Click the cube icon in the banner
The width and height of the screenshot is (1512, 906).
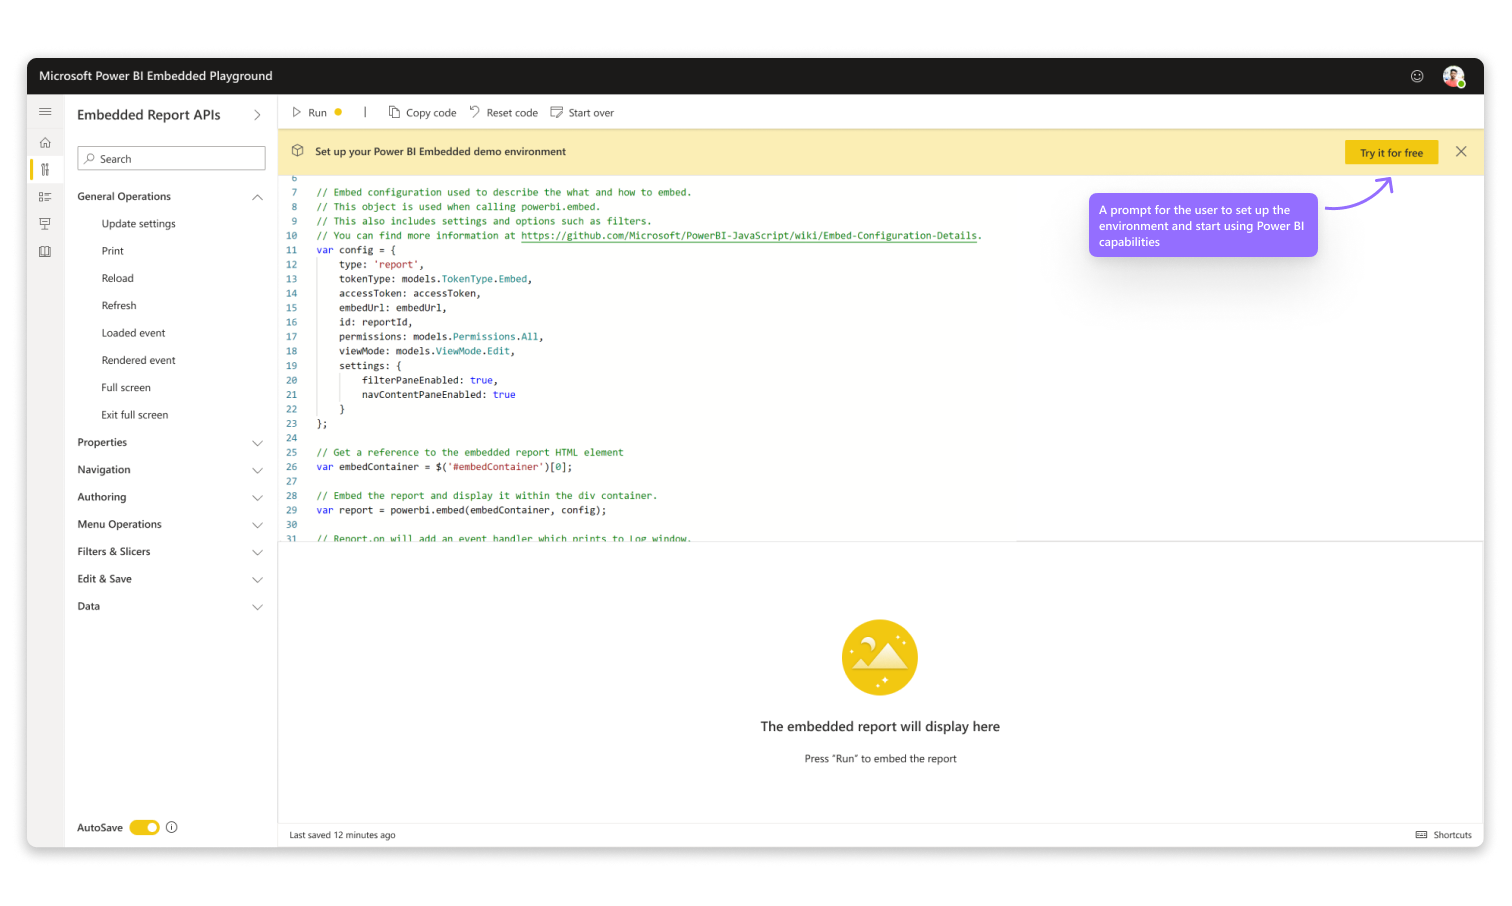[x=298, y=151]
